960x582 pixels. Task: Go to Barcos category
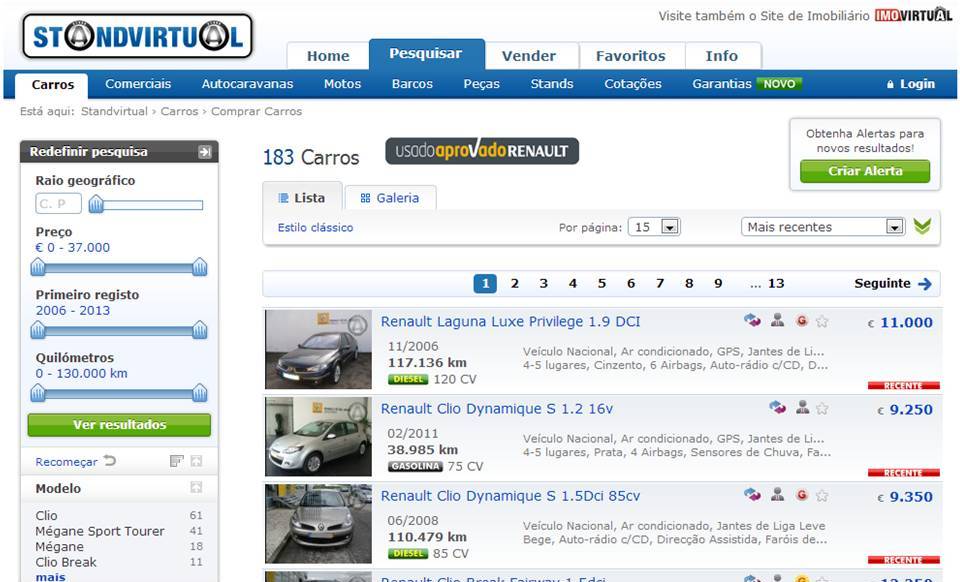tap(412, 84)
